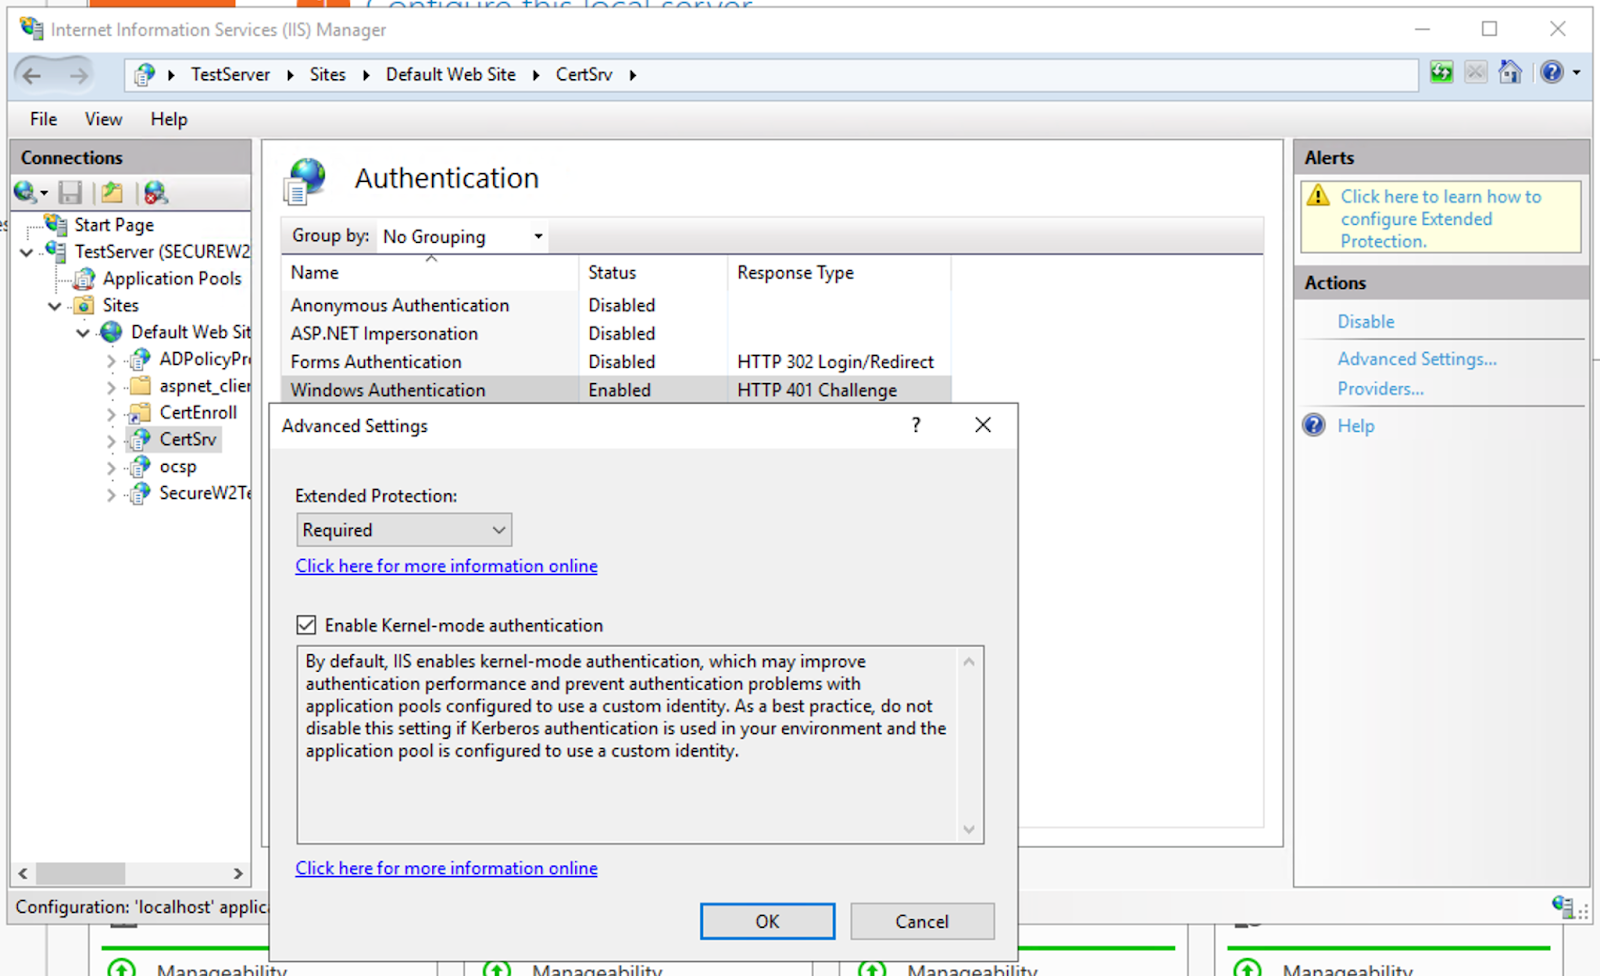
Task: Click the Stop icon in the toolbar
Action: click(x=1475, y=72)
